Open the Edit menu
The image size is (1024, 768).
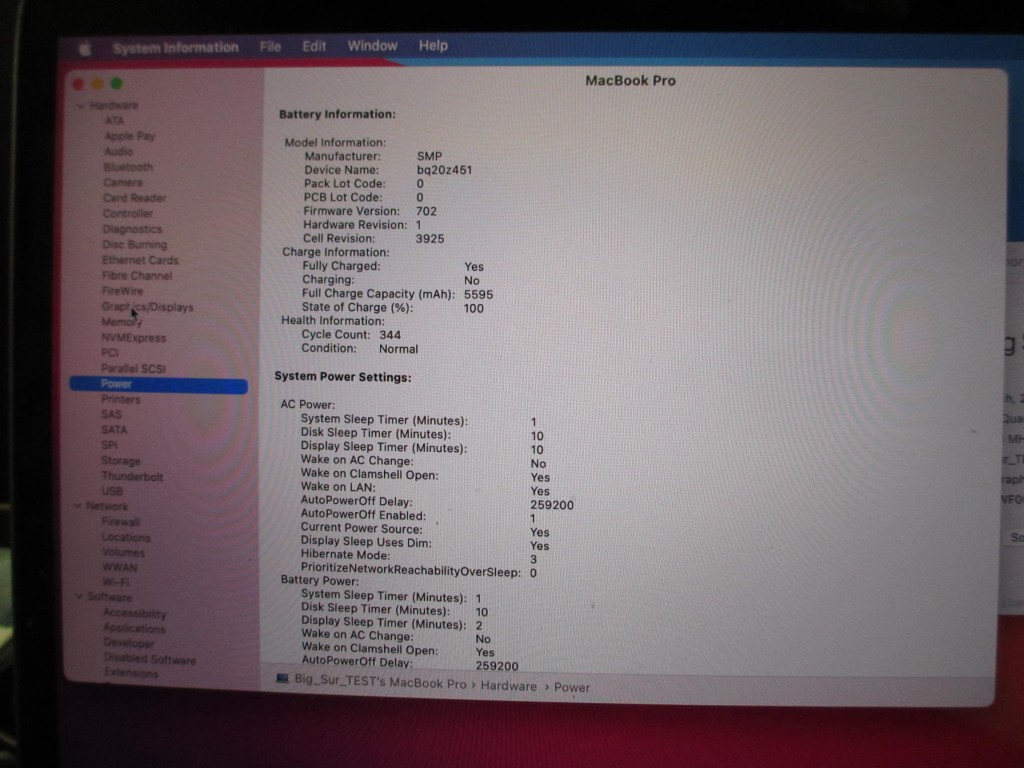[314, 46]
